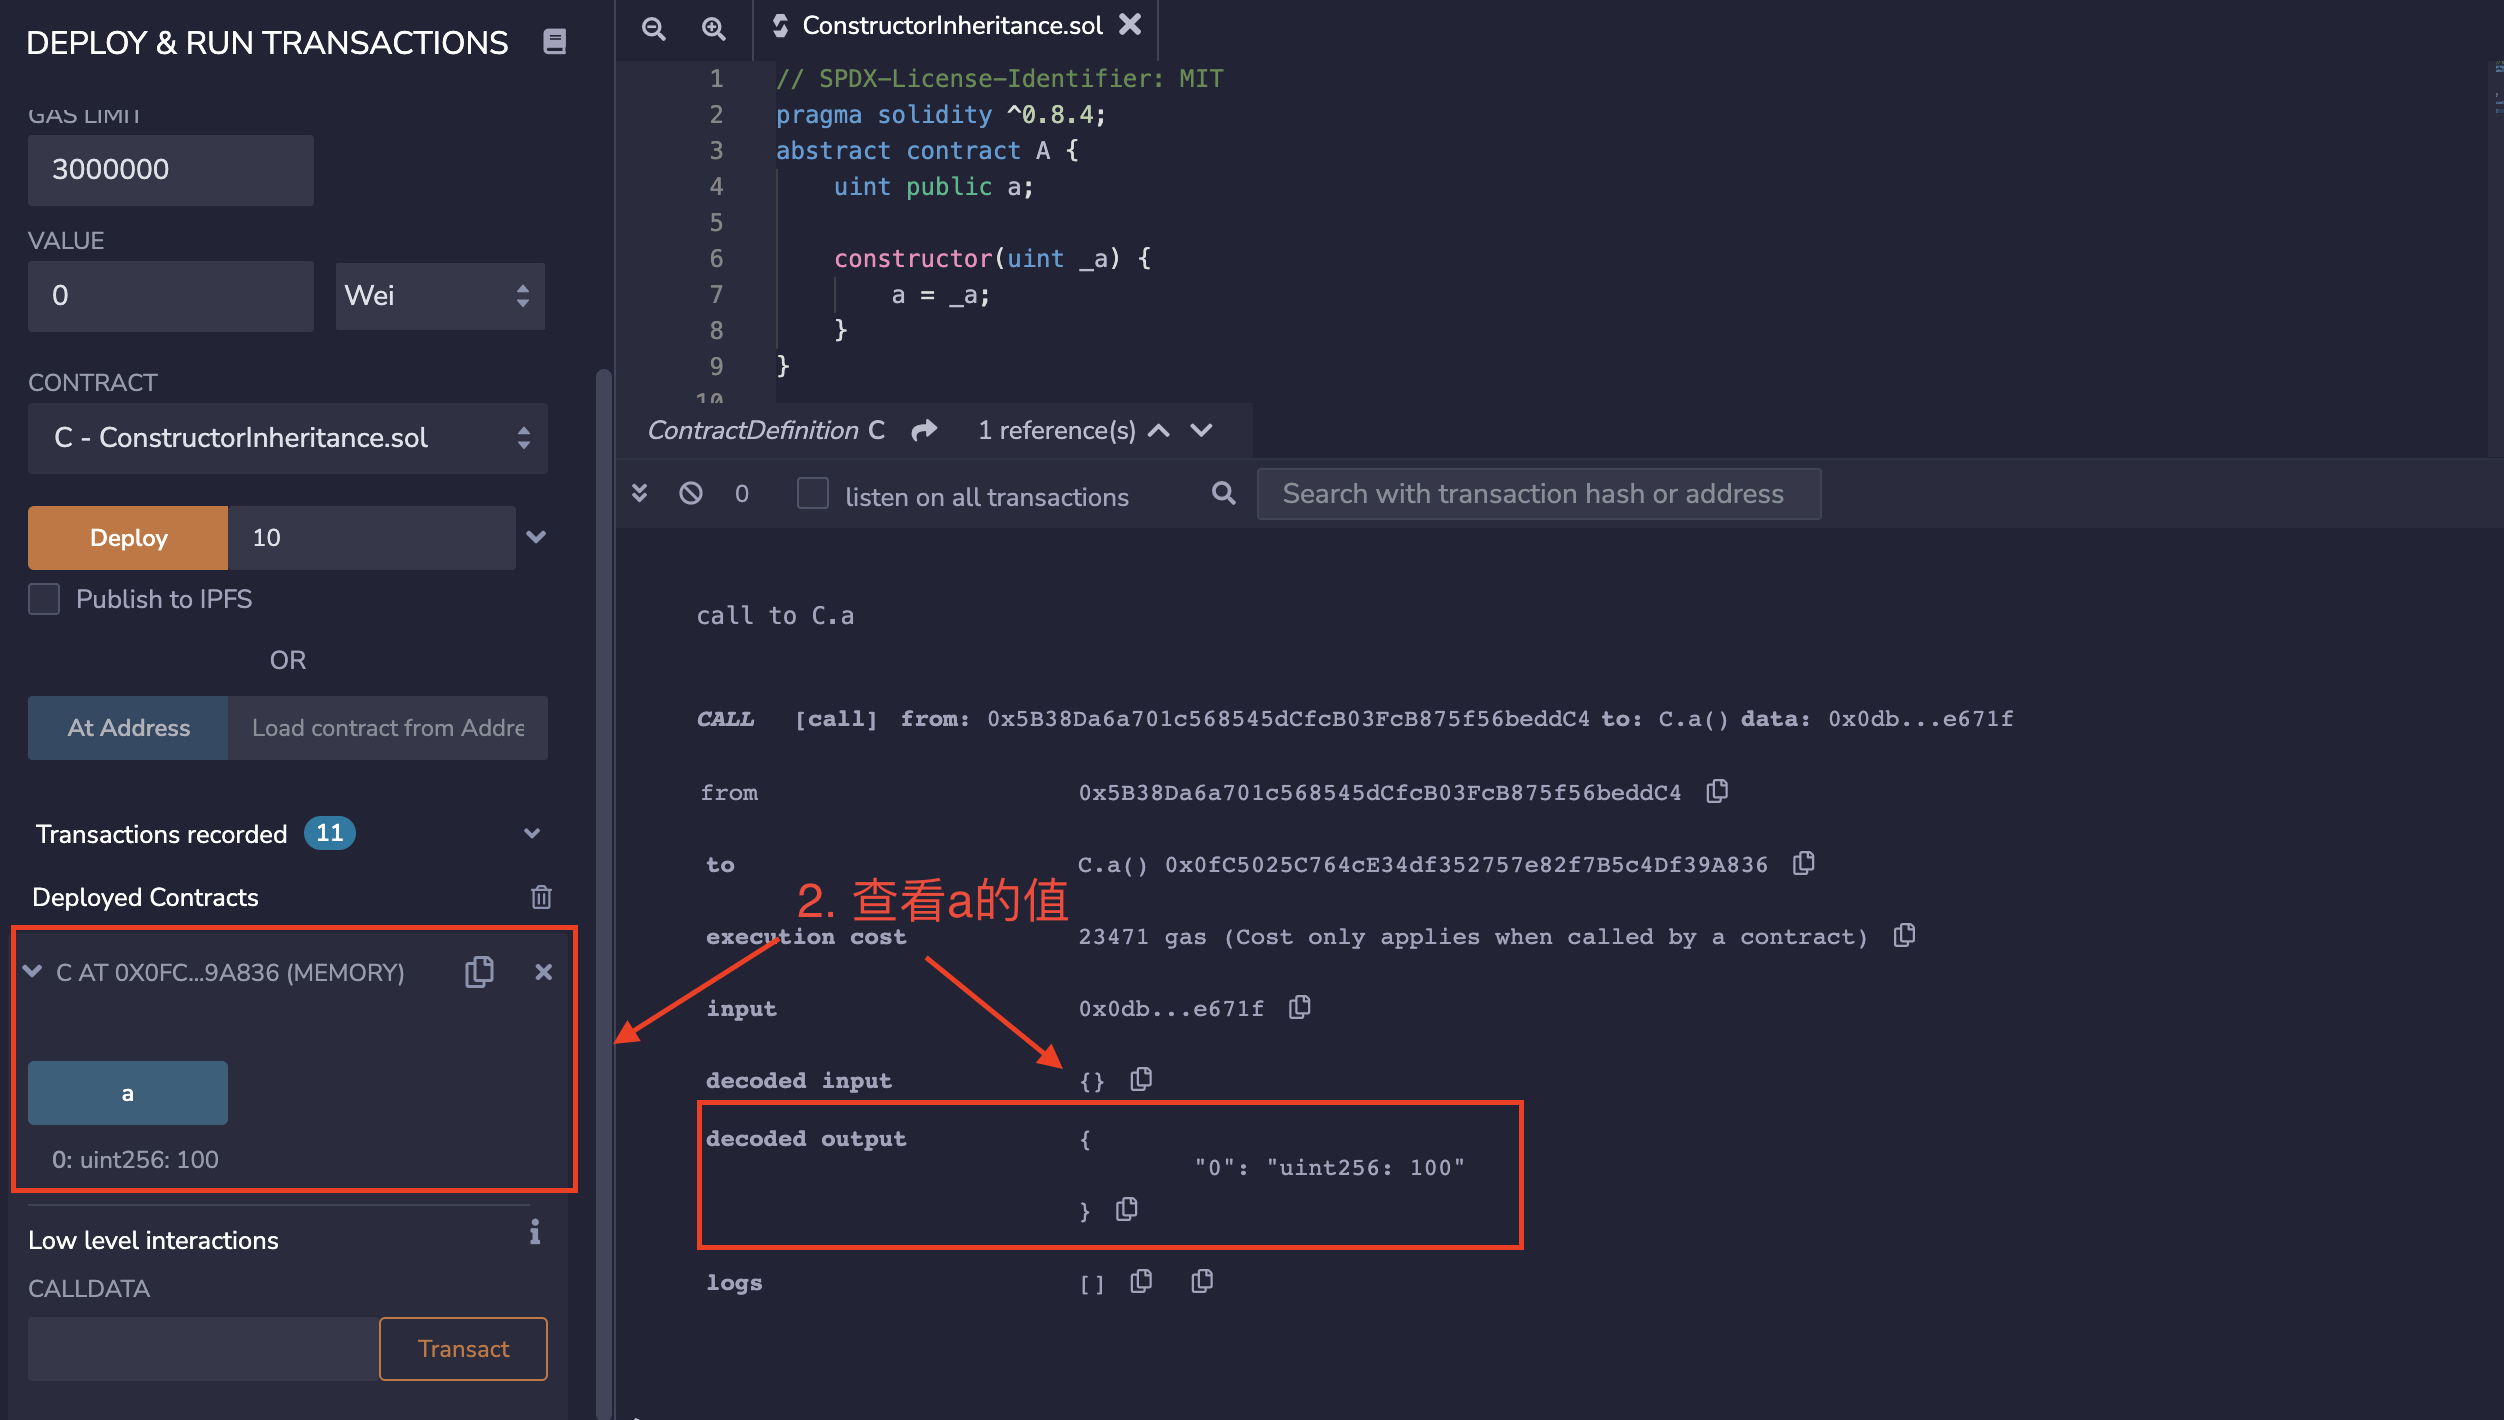Image resolution: width=2504 pixels, height=1420 pixels.
Task: Copy the deployed contract C address
Action: tap(479, 972)
